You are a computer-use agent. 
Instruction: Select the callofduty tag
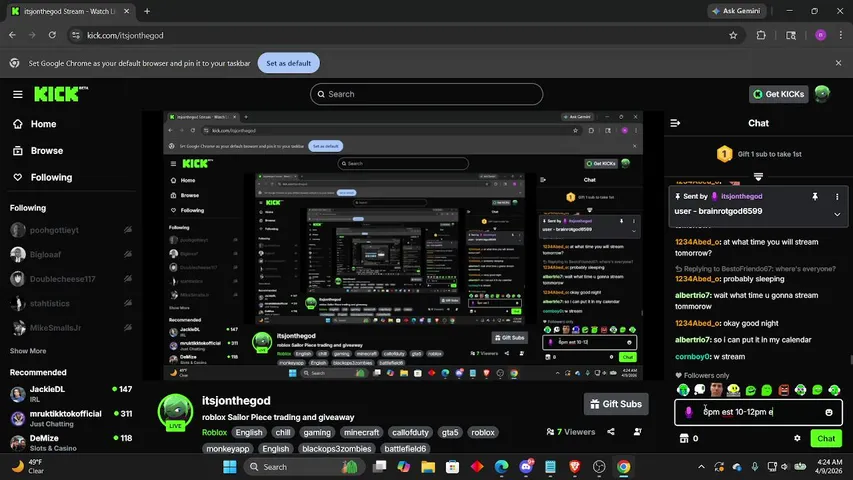click(x=410, y=433)
